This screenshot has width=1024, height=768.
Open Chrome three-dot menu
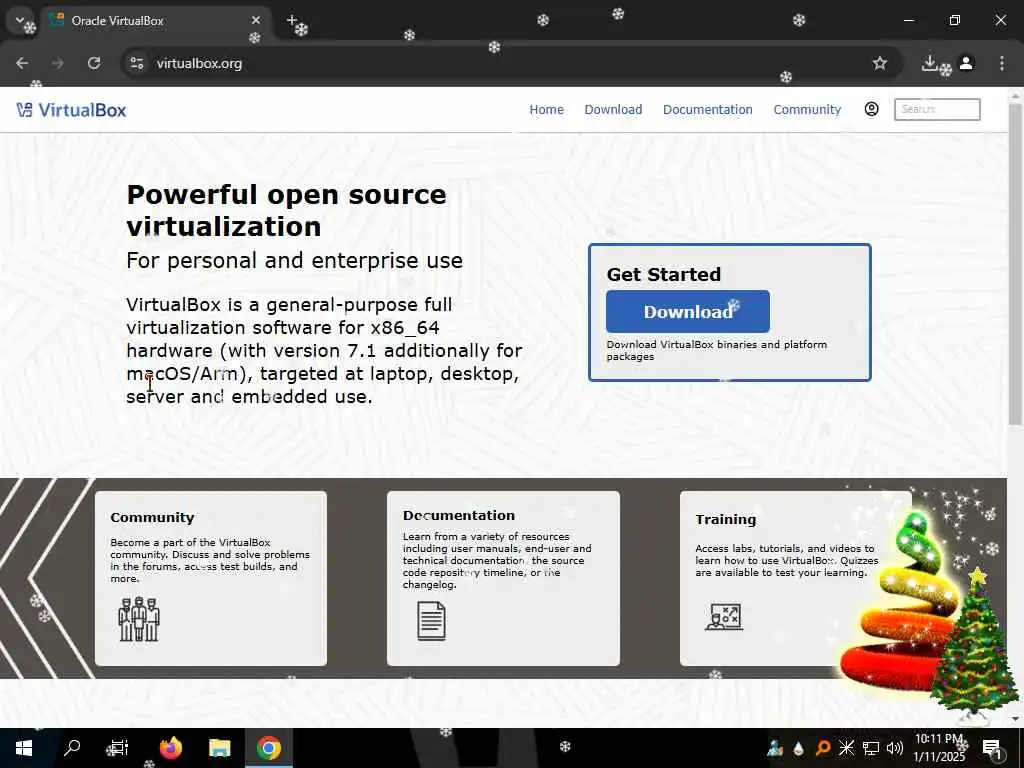tap(1002, 63)
